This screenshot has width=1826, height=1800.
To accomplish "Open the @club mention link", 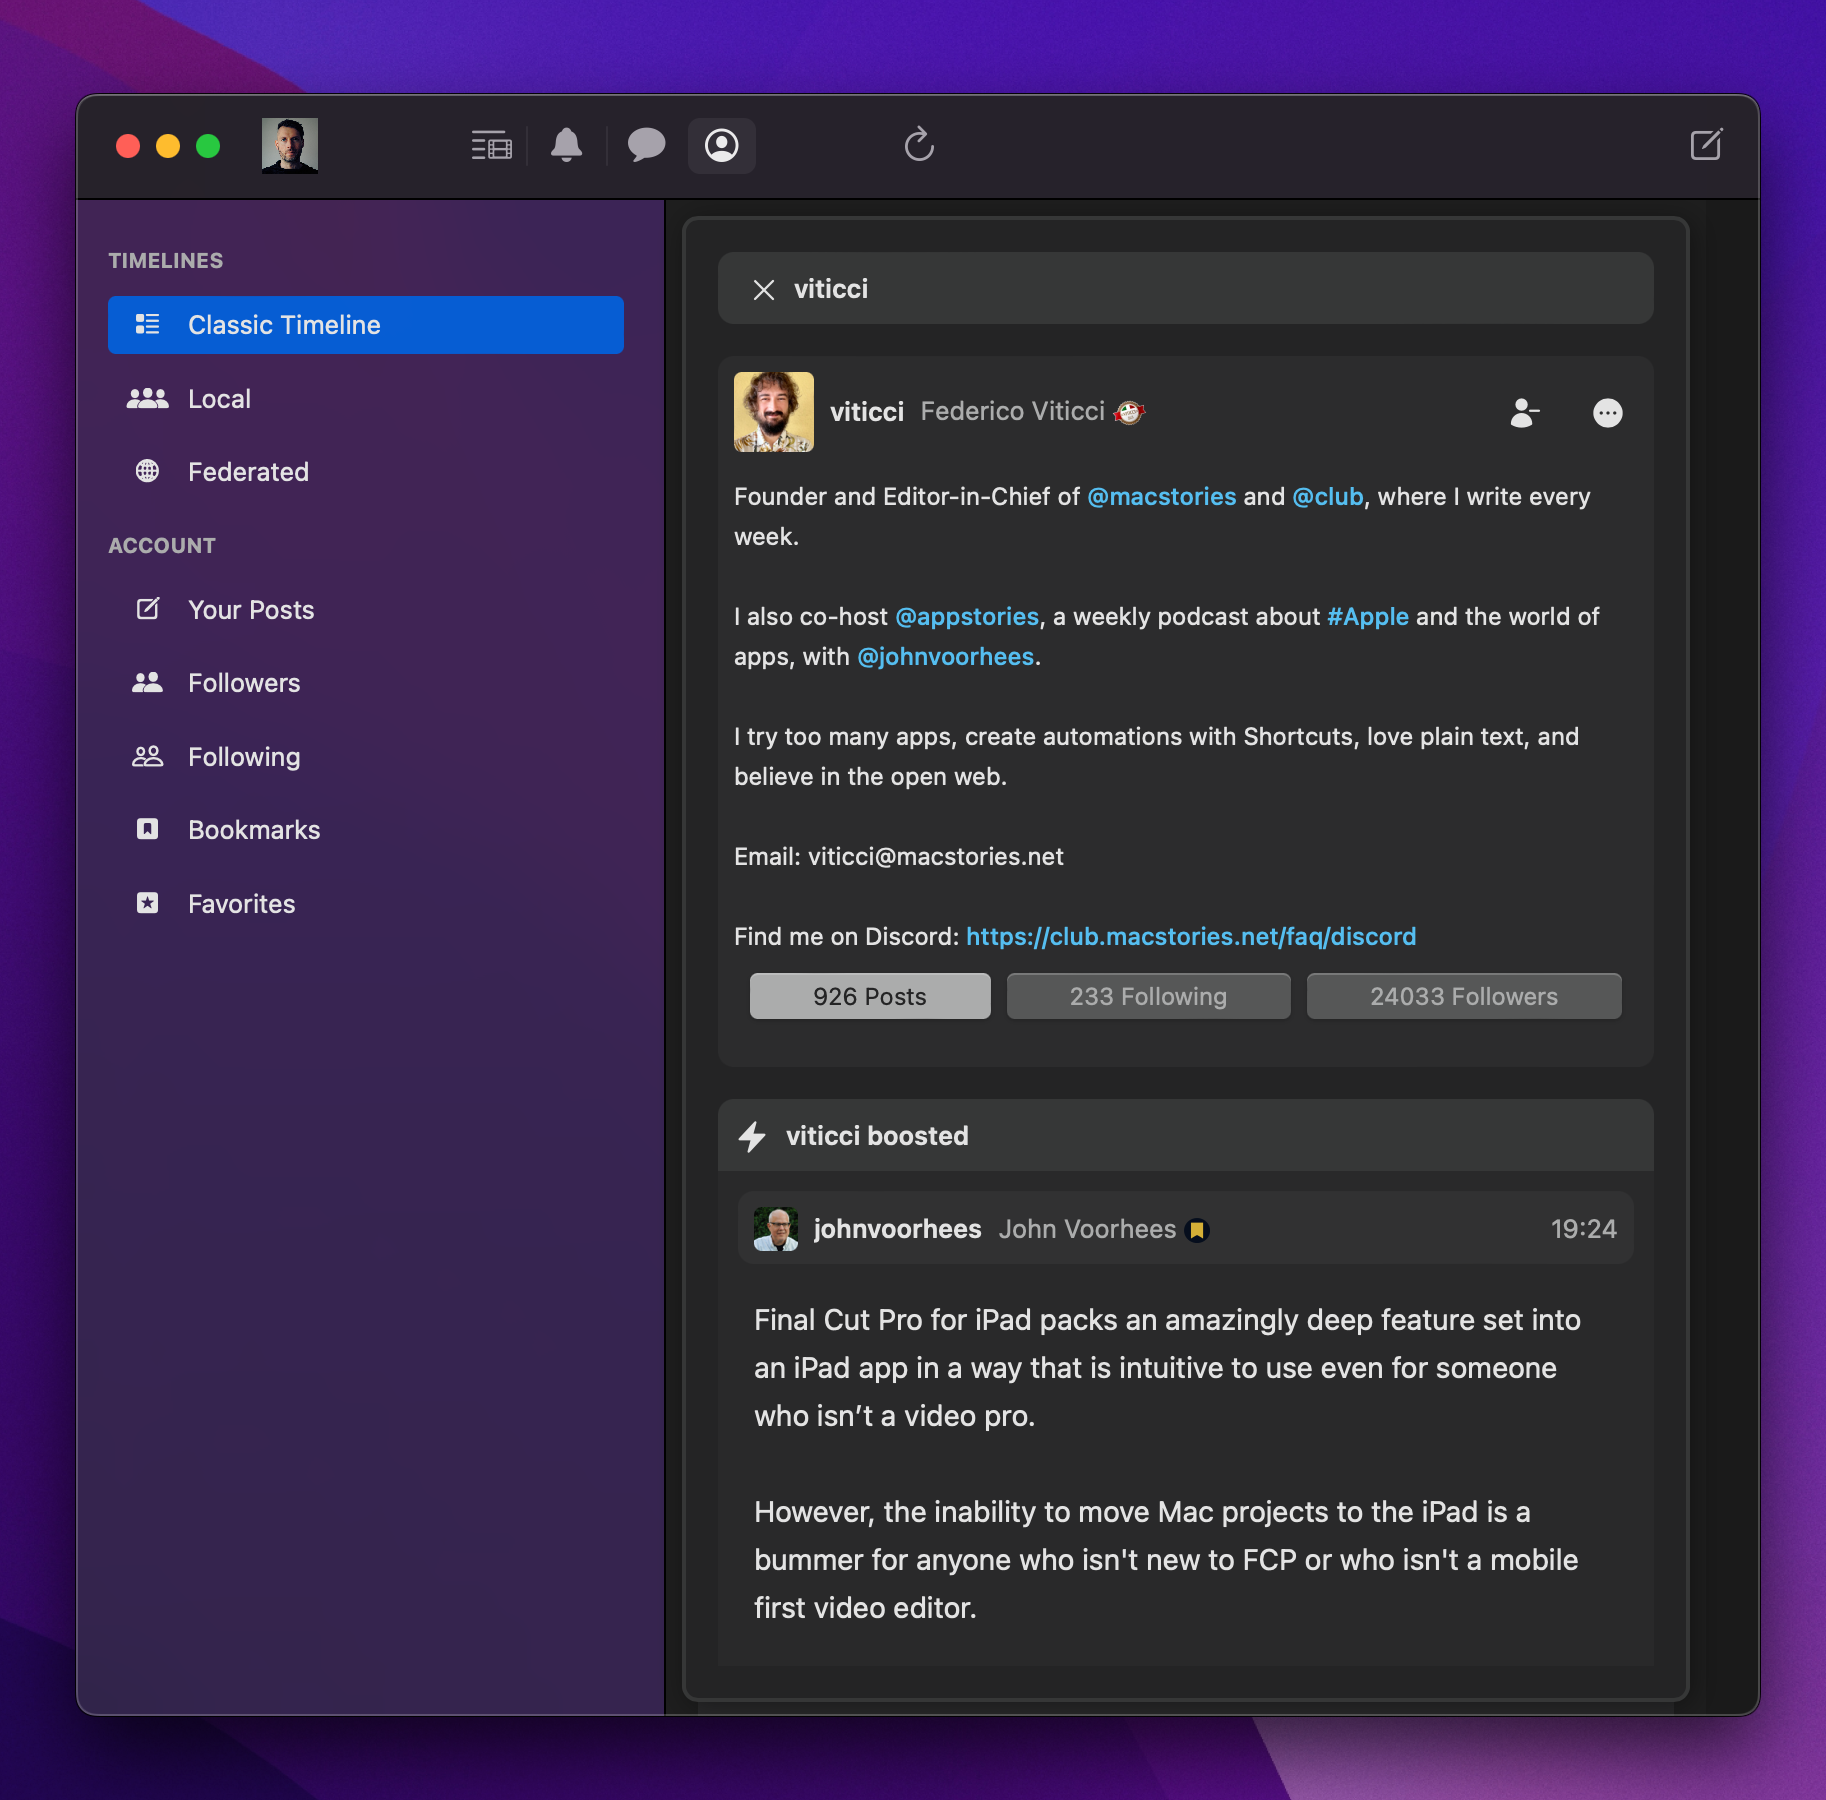I will [1328, 497].
